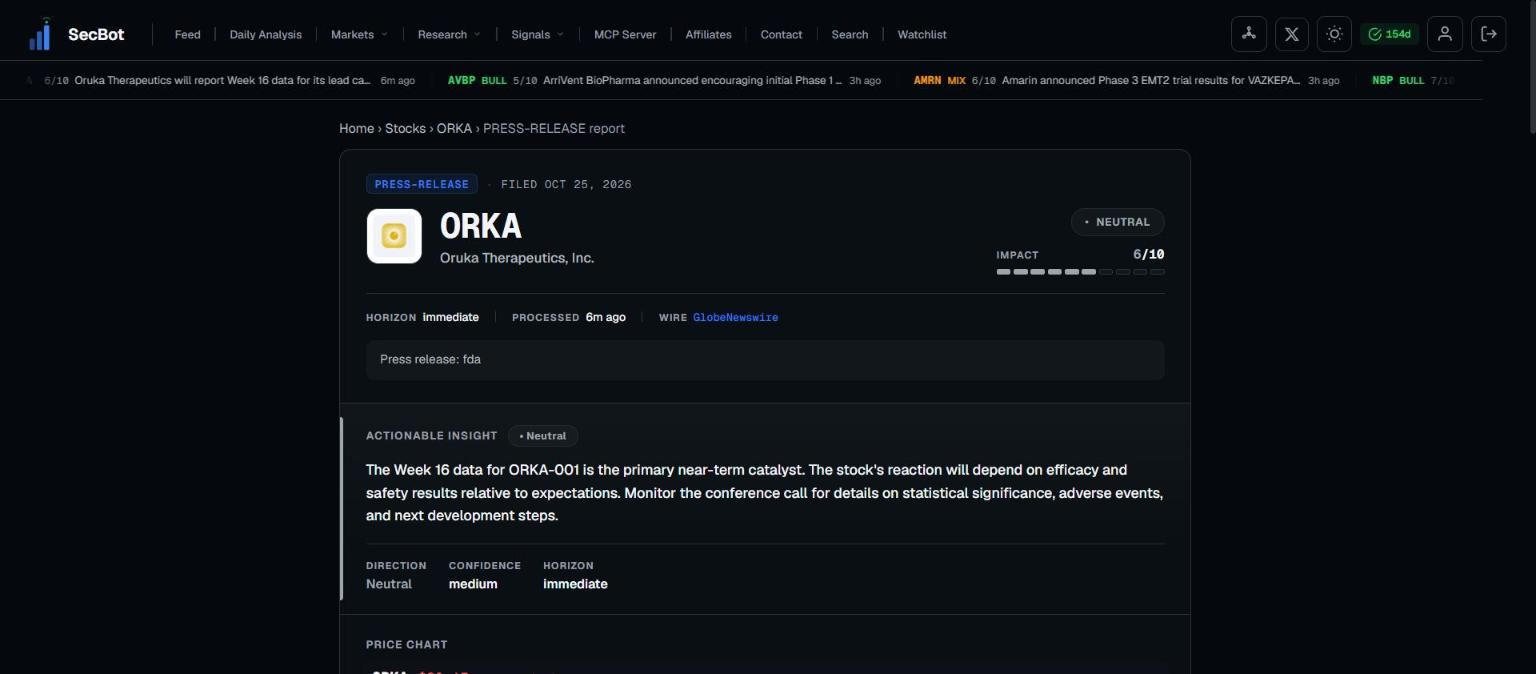Screen dimensions: 1536x674
Task: Click the Horizon 'immediate' value in header row
Action: pos(451,317)
